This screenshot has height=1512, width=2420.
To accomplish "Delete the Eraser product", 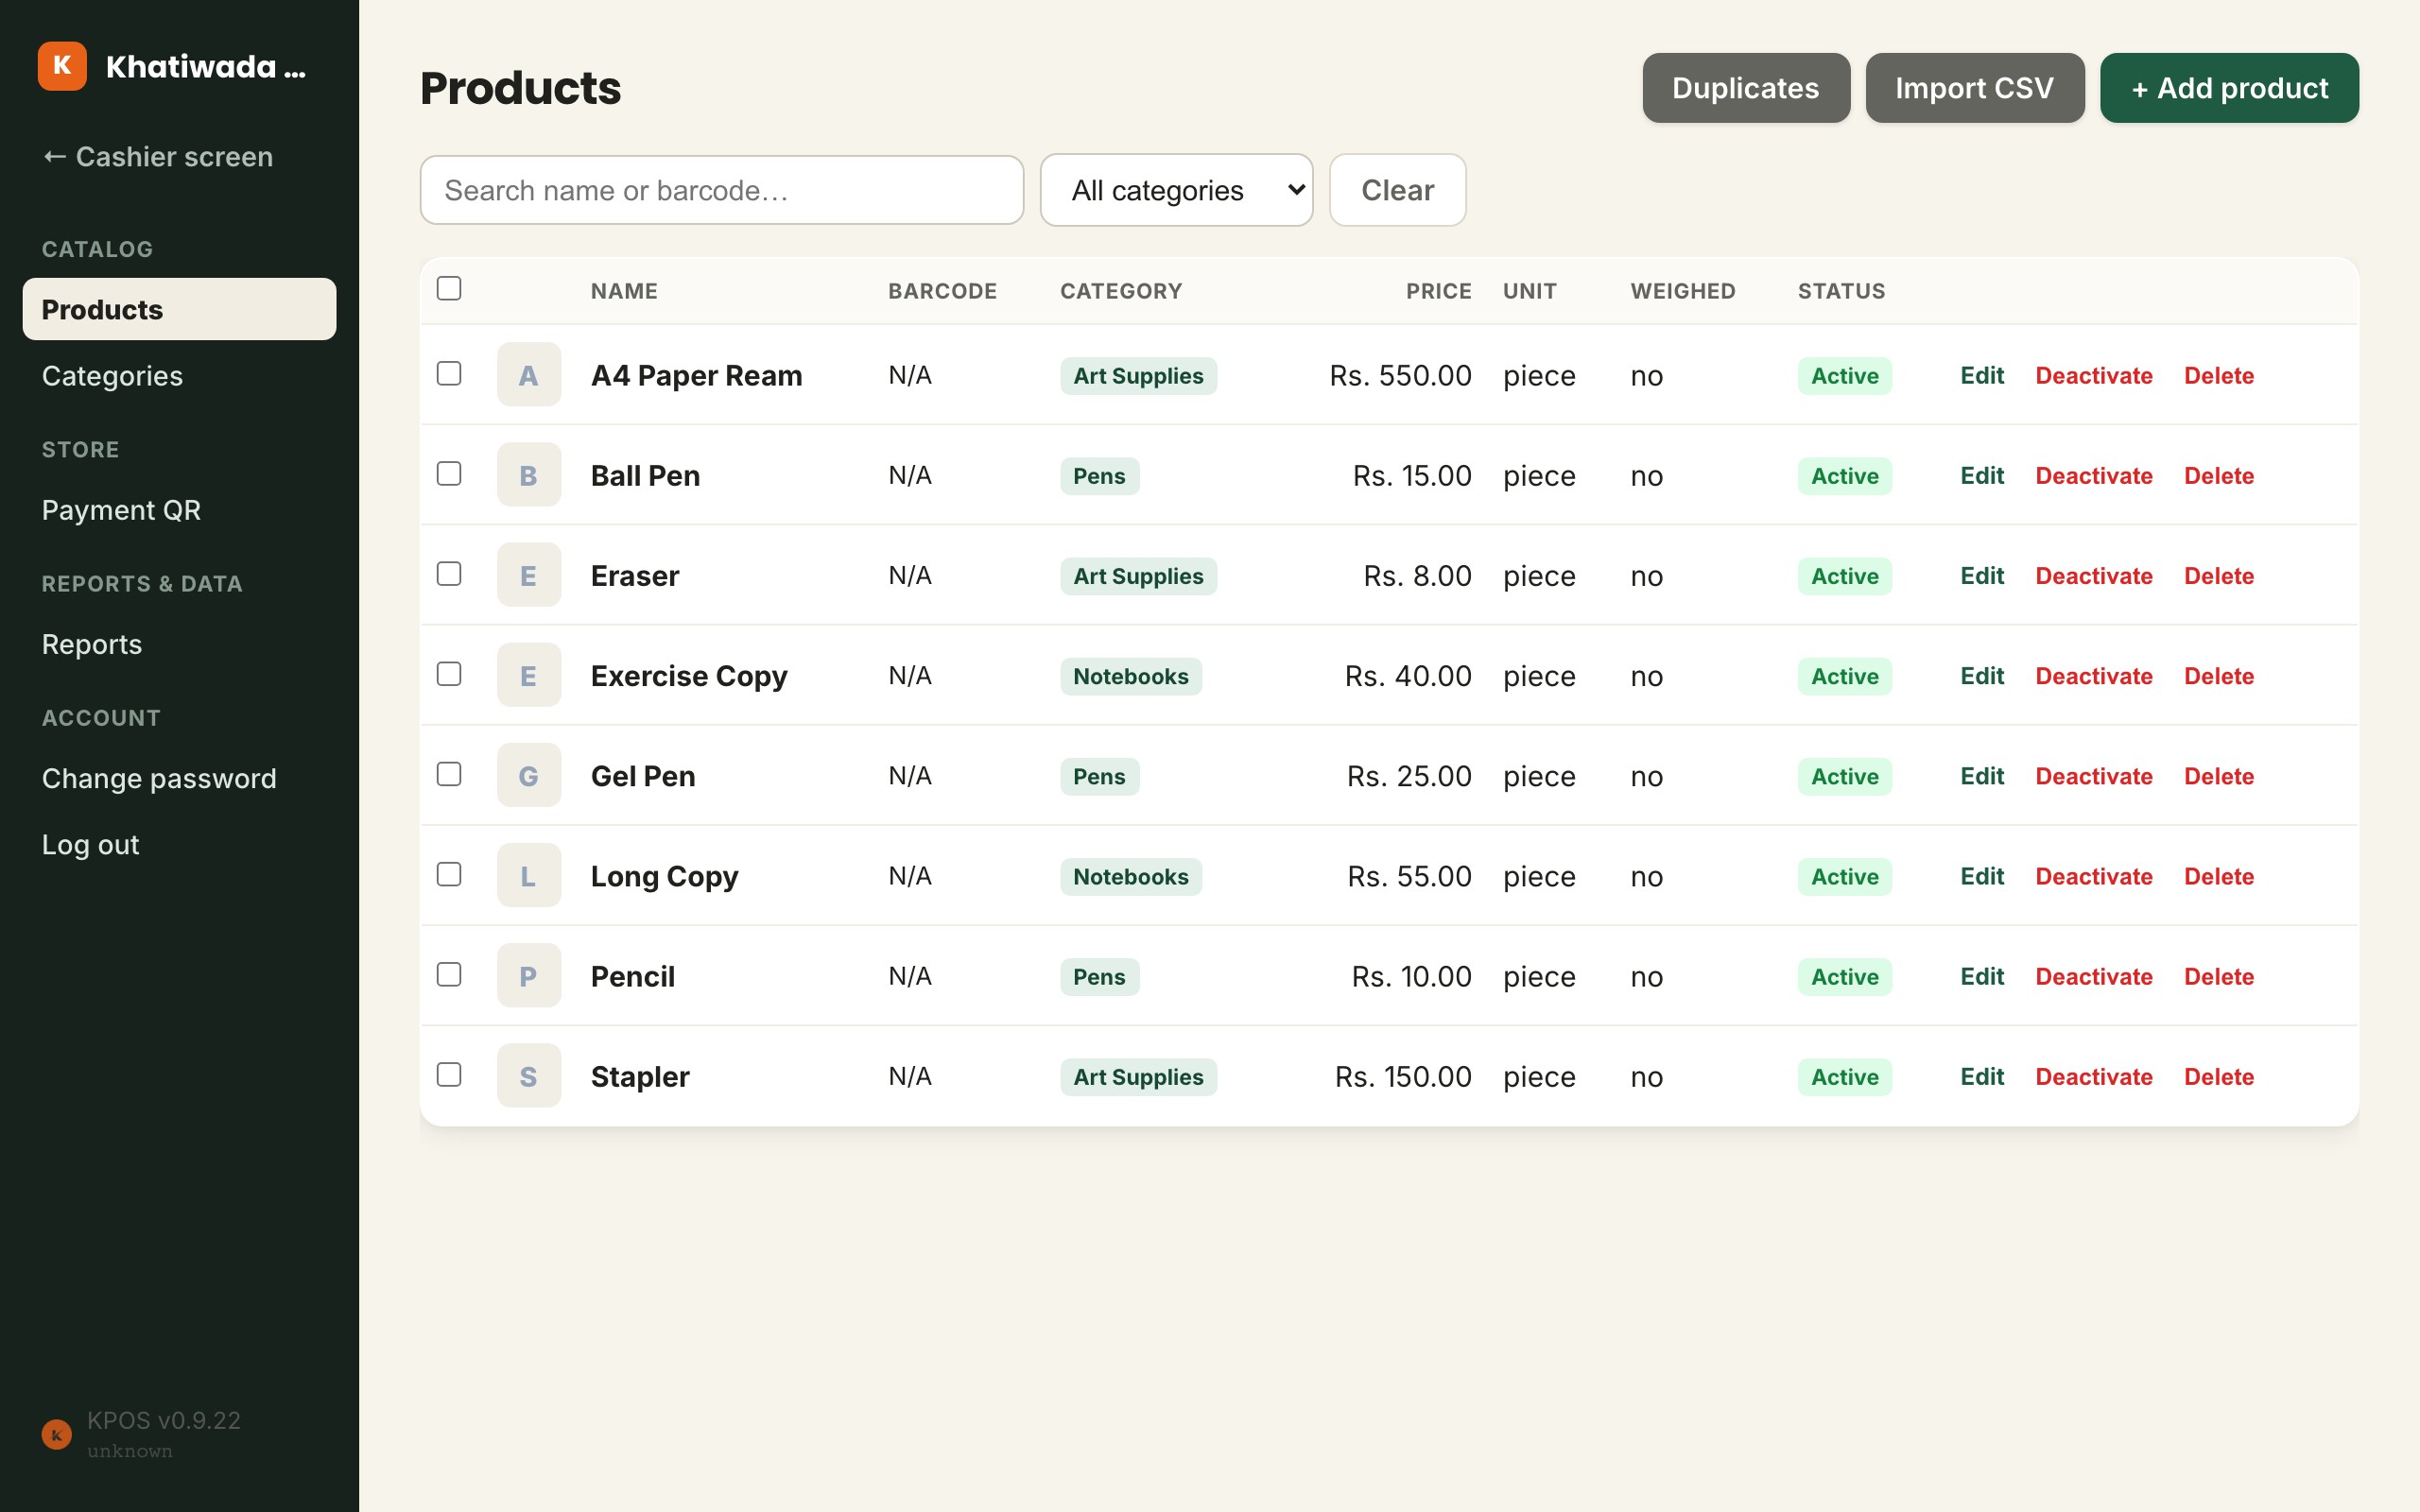I will pyautogui.click(x=2218, y=576).
